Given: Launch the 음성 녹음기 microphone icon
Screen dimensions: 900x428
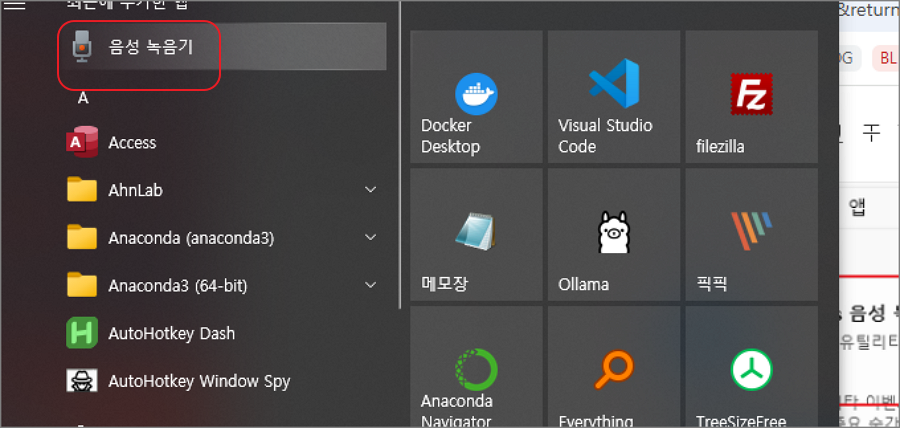Looking at the screenshot, I should (82, 46).
